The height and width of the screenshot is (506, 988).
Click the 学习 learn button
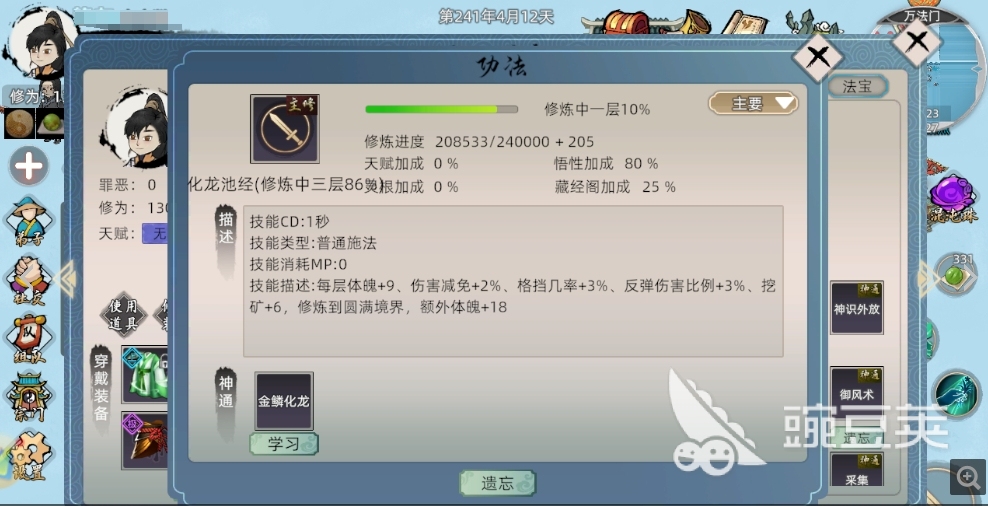tap(284, 444)
